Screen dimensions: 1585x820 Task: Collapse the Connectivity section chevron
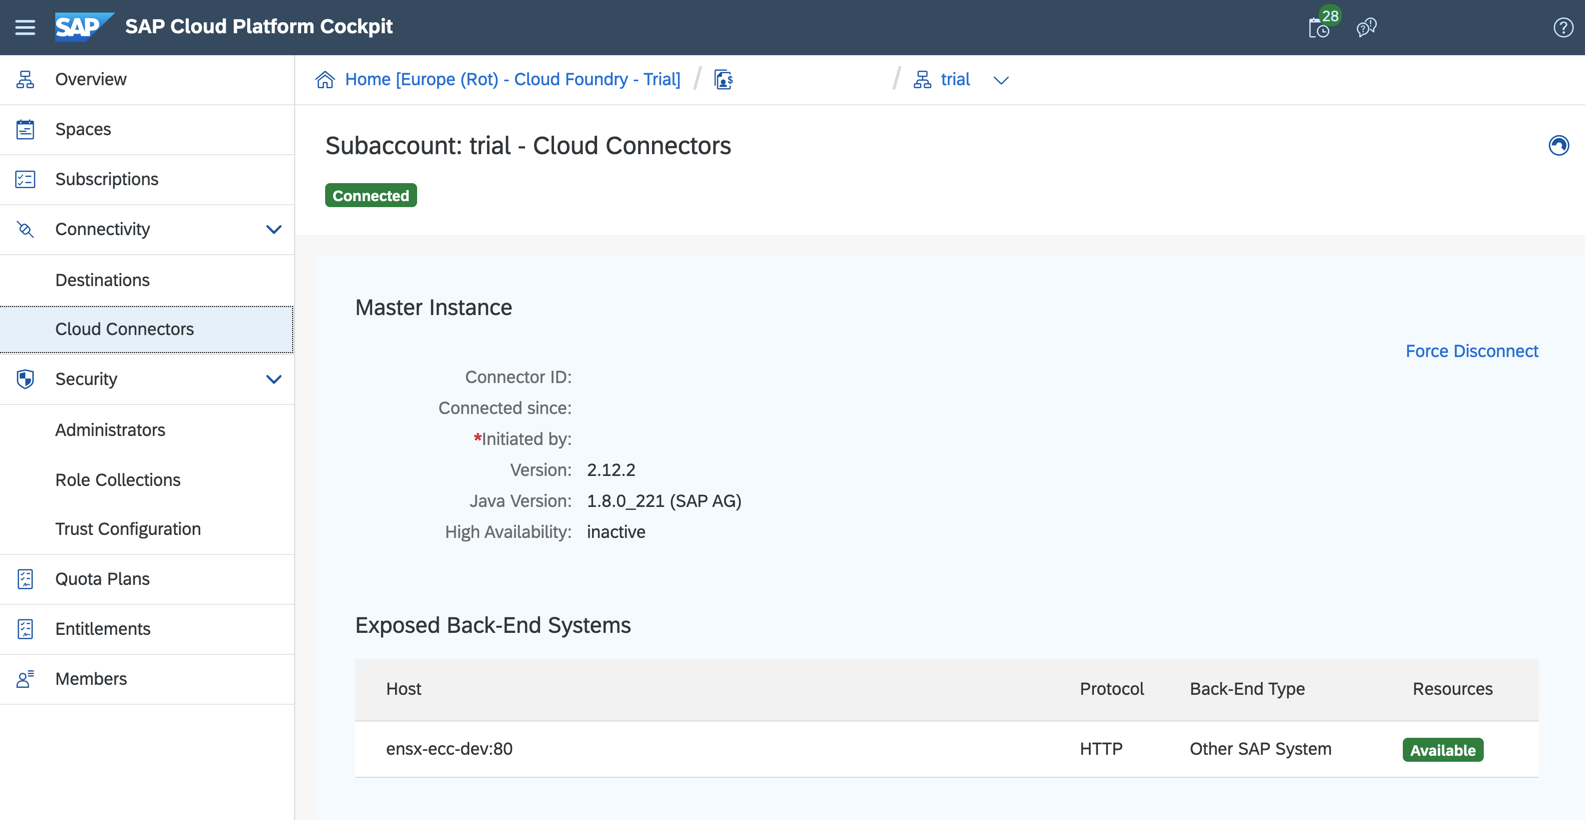coord(273,229)
